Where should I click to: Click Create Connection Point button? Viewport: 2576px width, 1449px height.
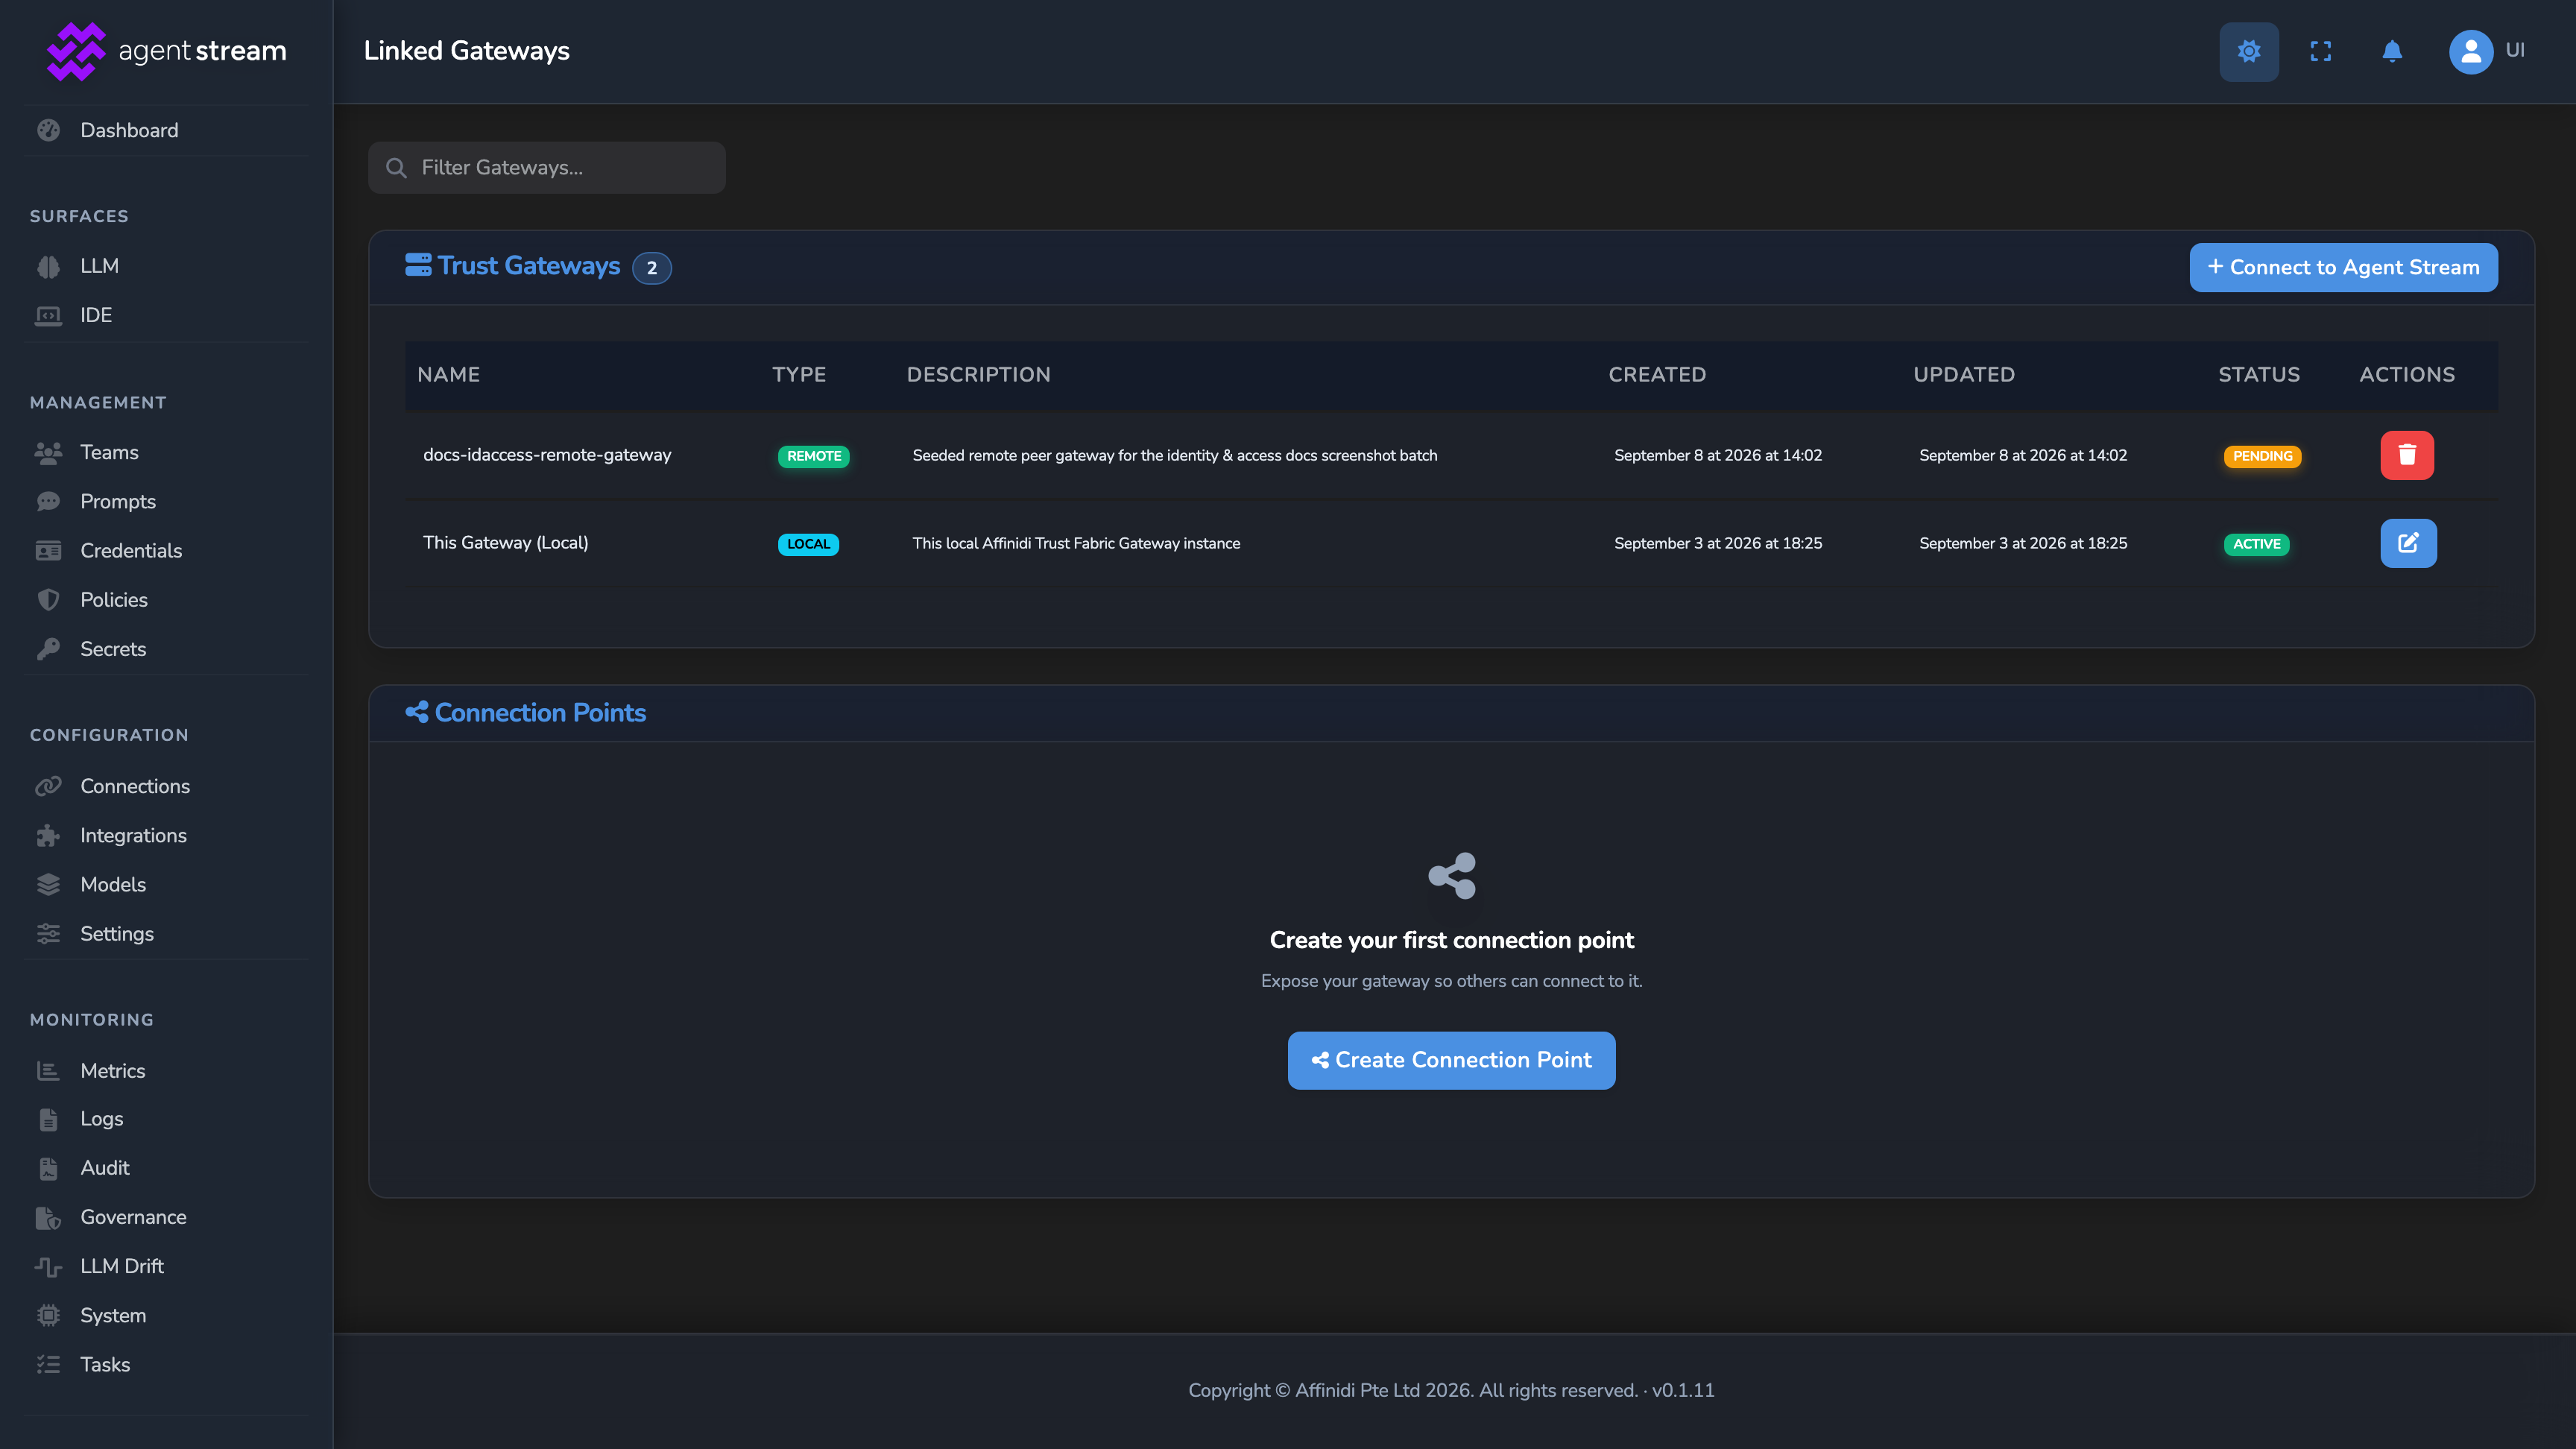1451,1060
